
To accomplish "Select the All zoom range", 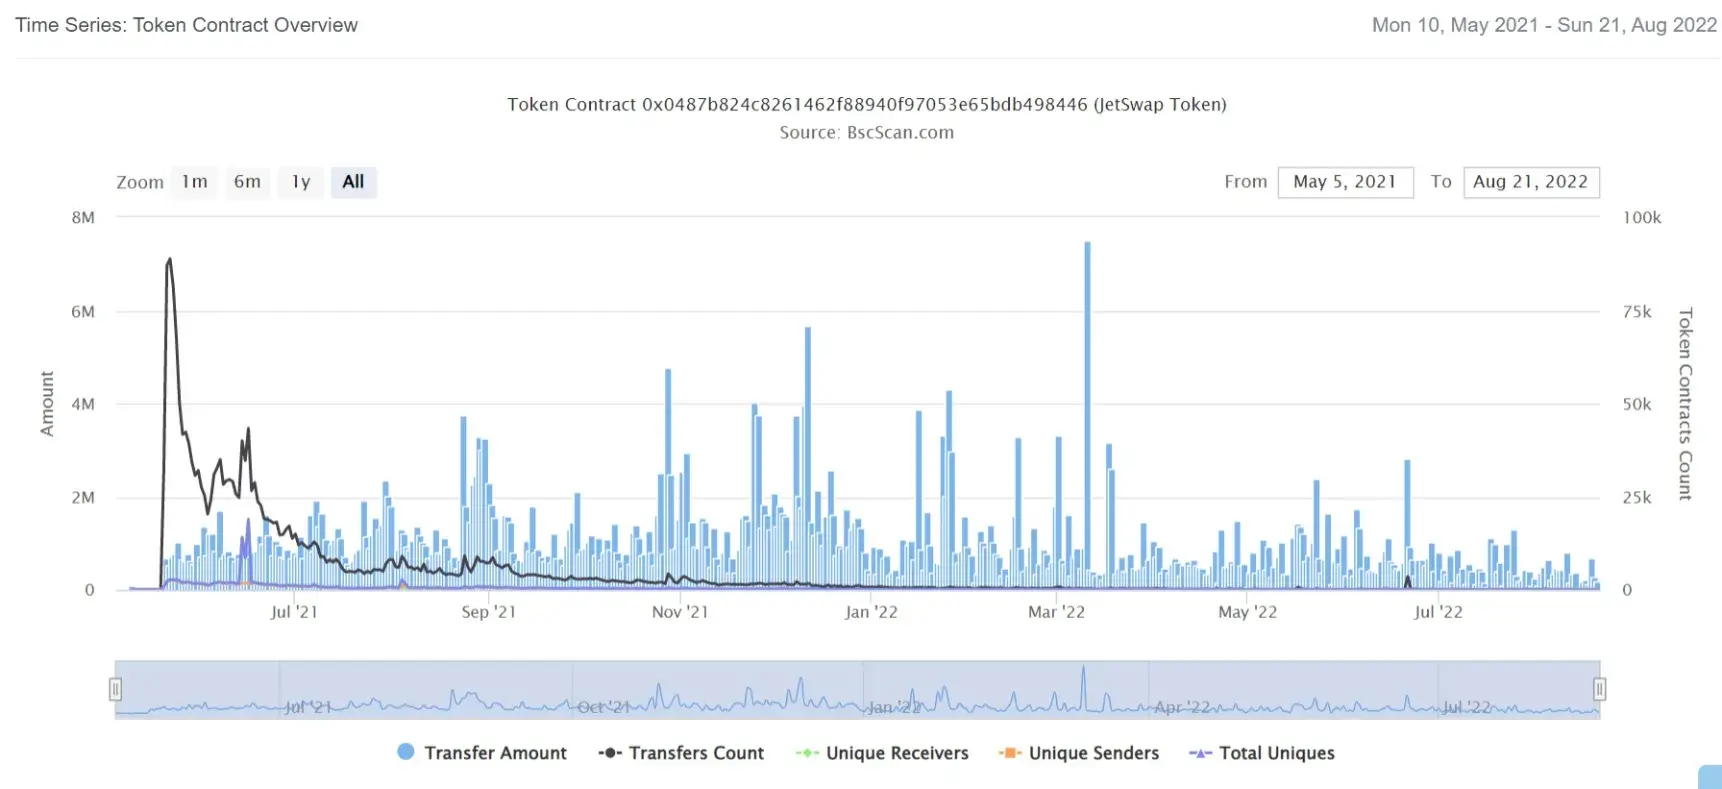I will [x=353, y=182].
